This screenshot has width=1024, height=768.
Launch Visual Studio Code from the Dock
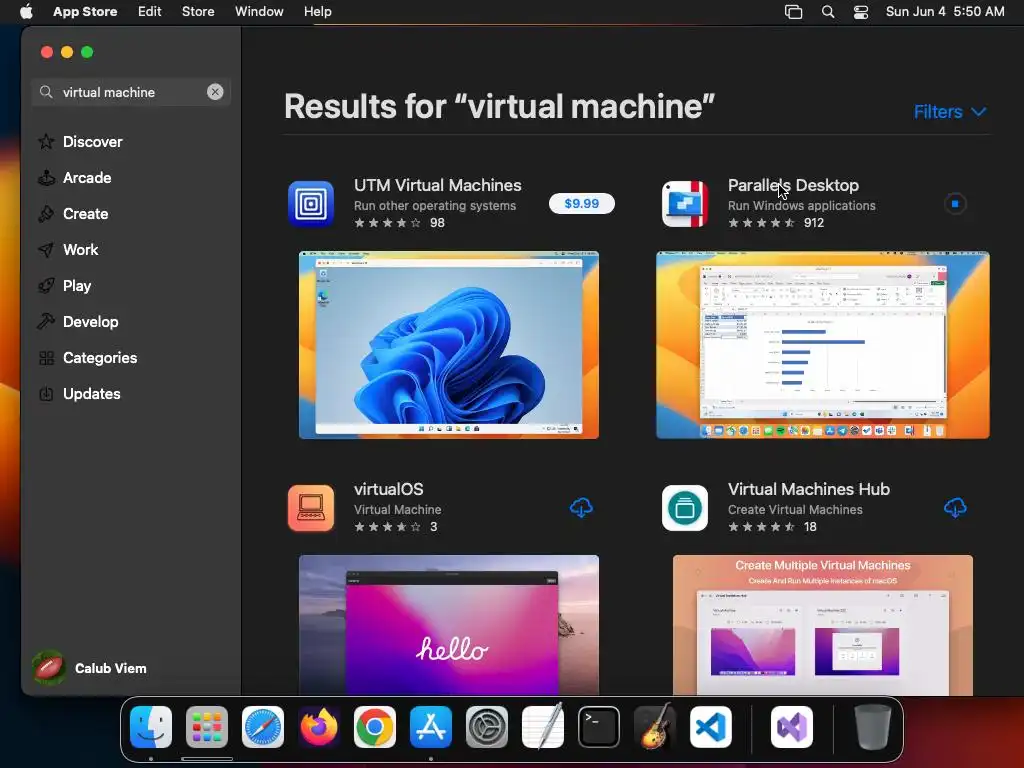click(711, 727)
